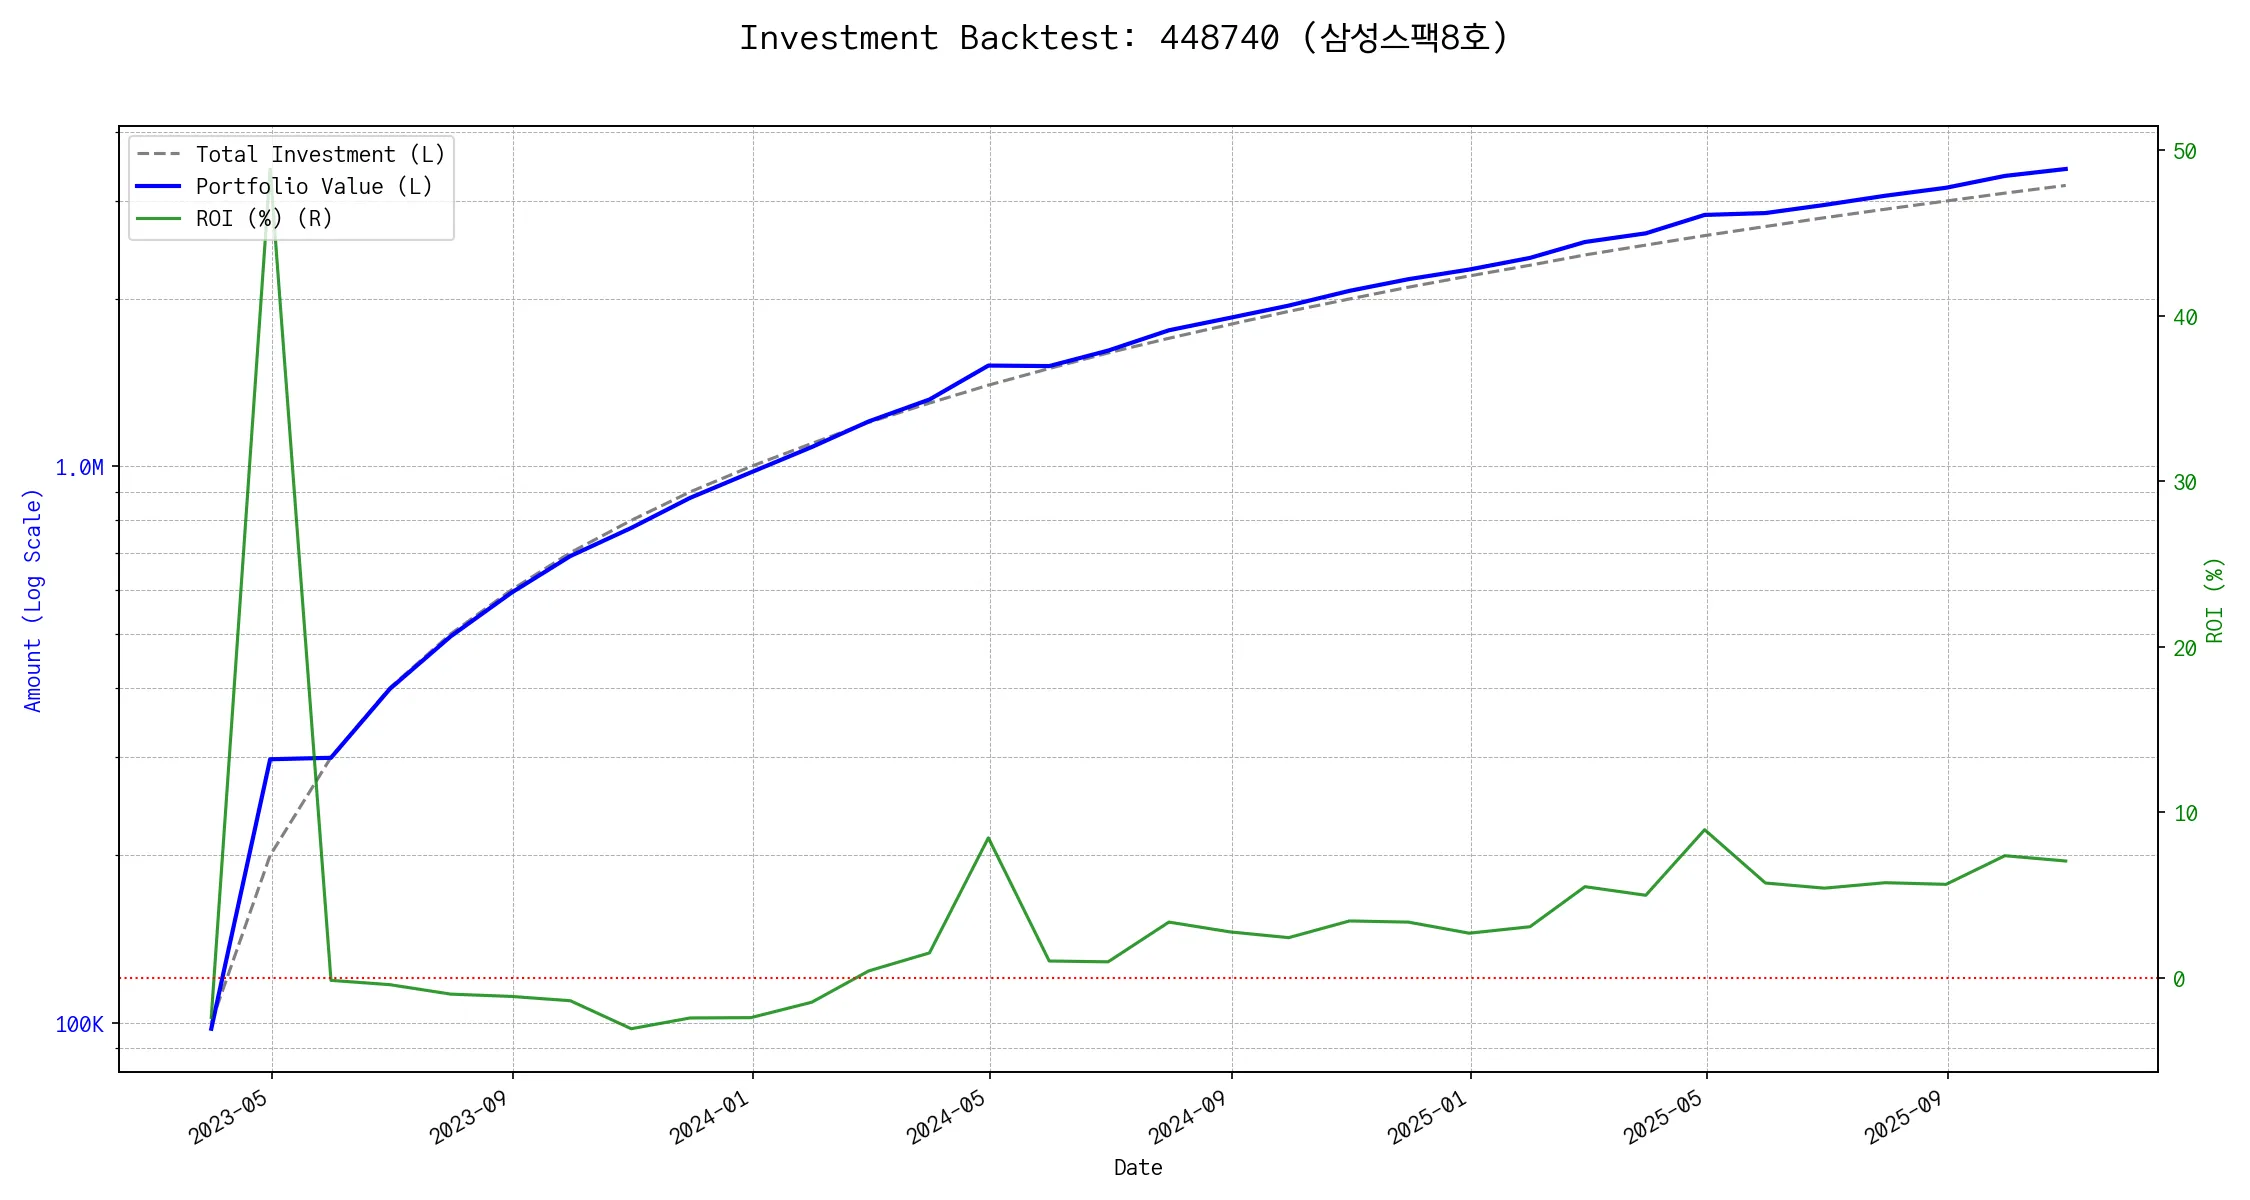Click the green legend line sample
This screenshot has height=1200, width=2250.
pyautogui.click(x=159, y=219)
